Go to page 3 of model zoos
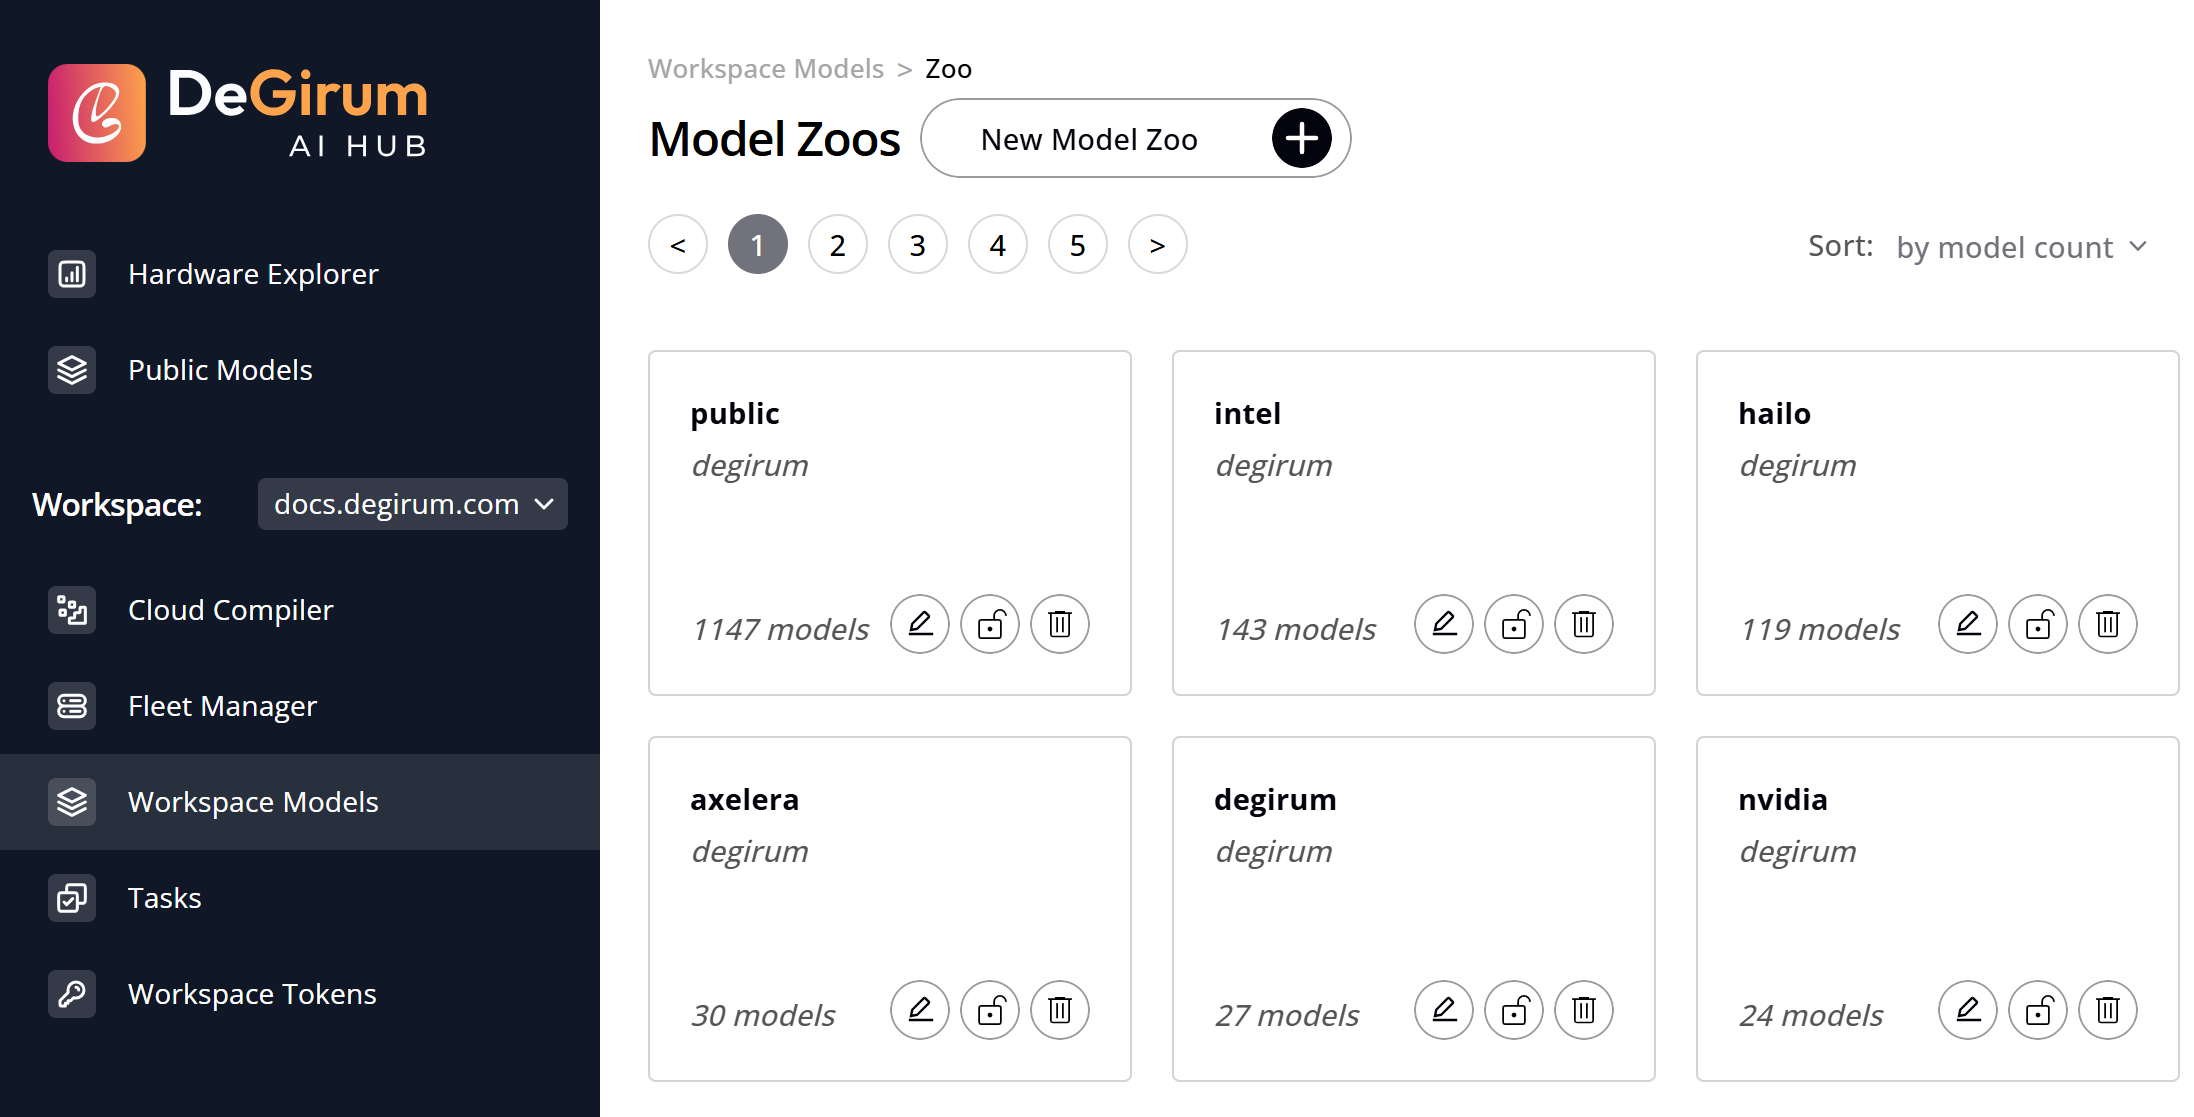2194x1117 pixels. coord(917,245)
